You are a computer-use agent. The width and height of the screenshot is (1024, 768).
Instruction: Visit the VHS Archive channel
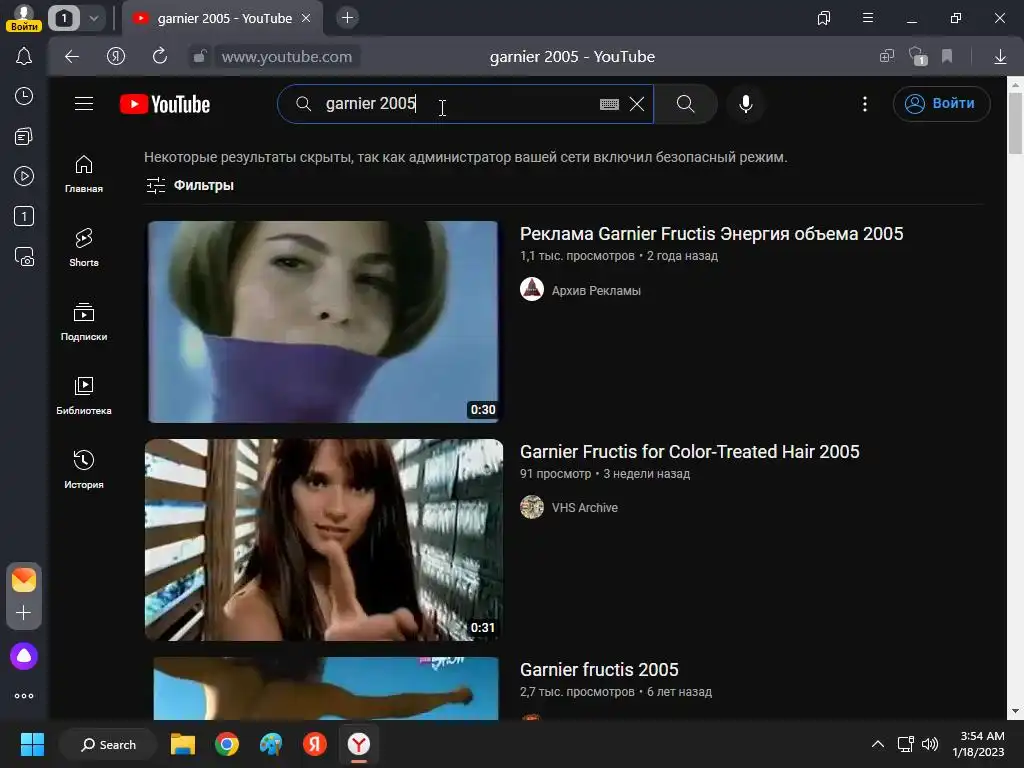[584, 507]
